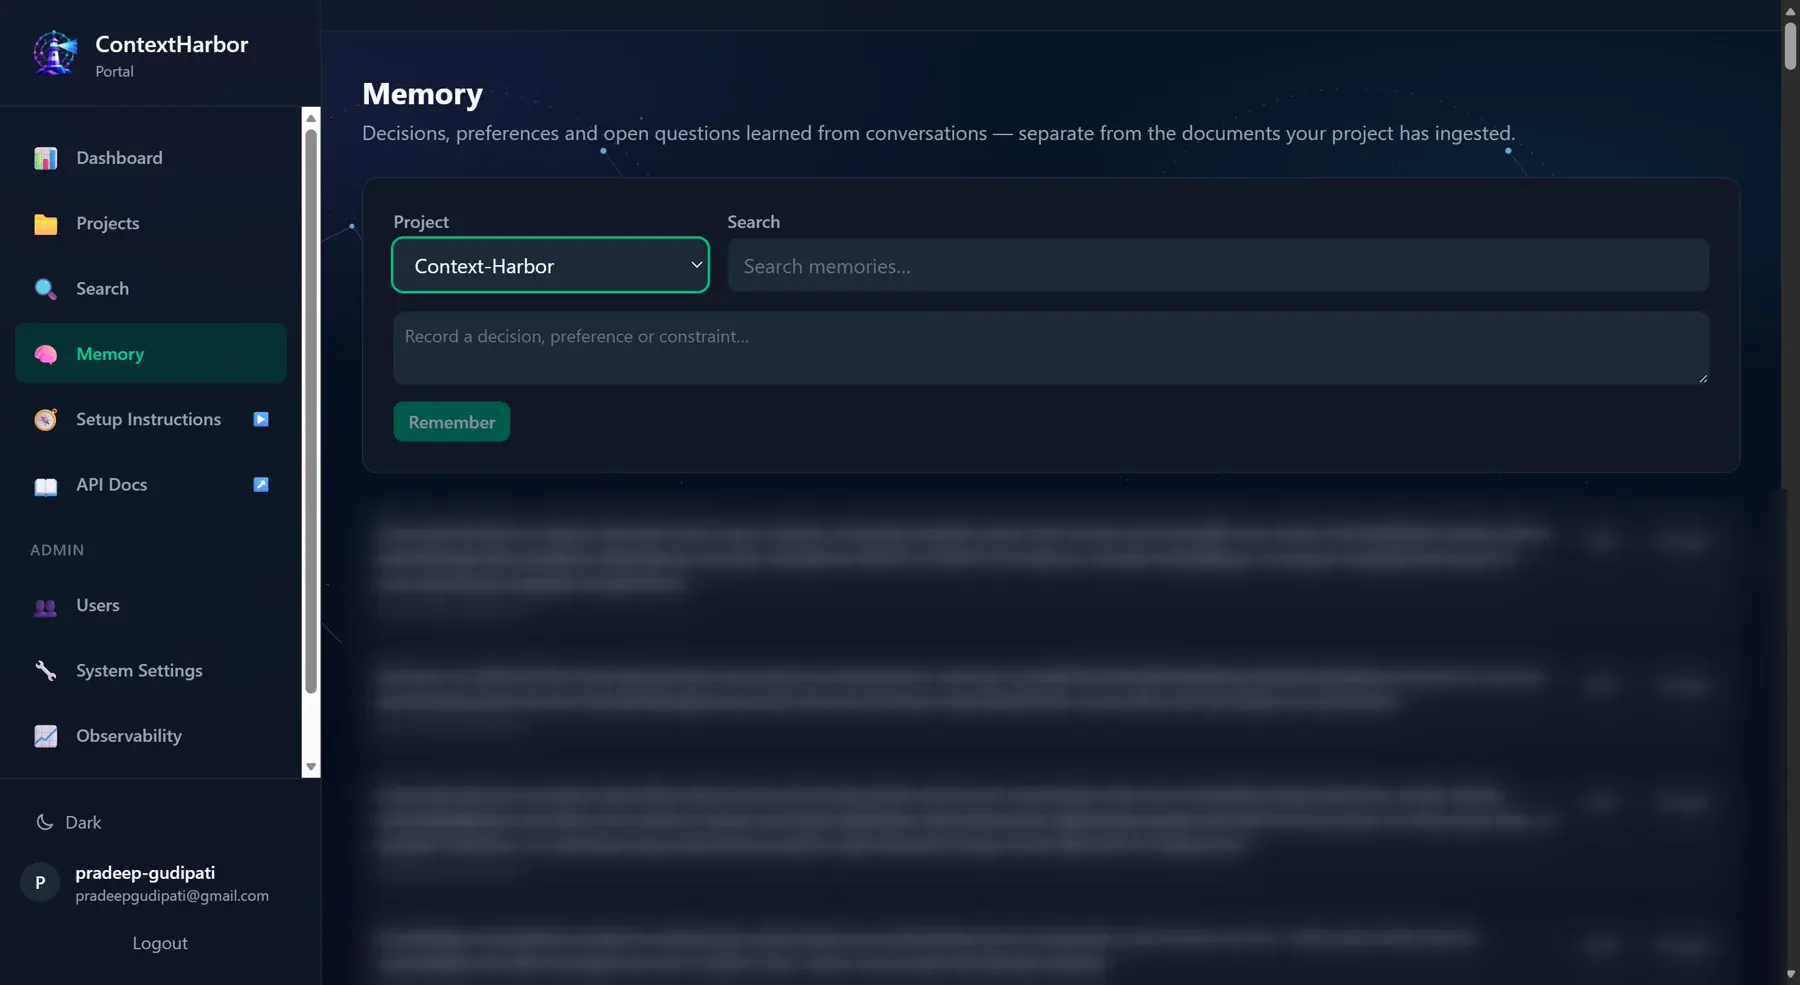Open Dashboard via its chart icon
1800x985 pixels.
point(46,158)
